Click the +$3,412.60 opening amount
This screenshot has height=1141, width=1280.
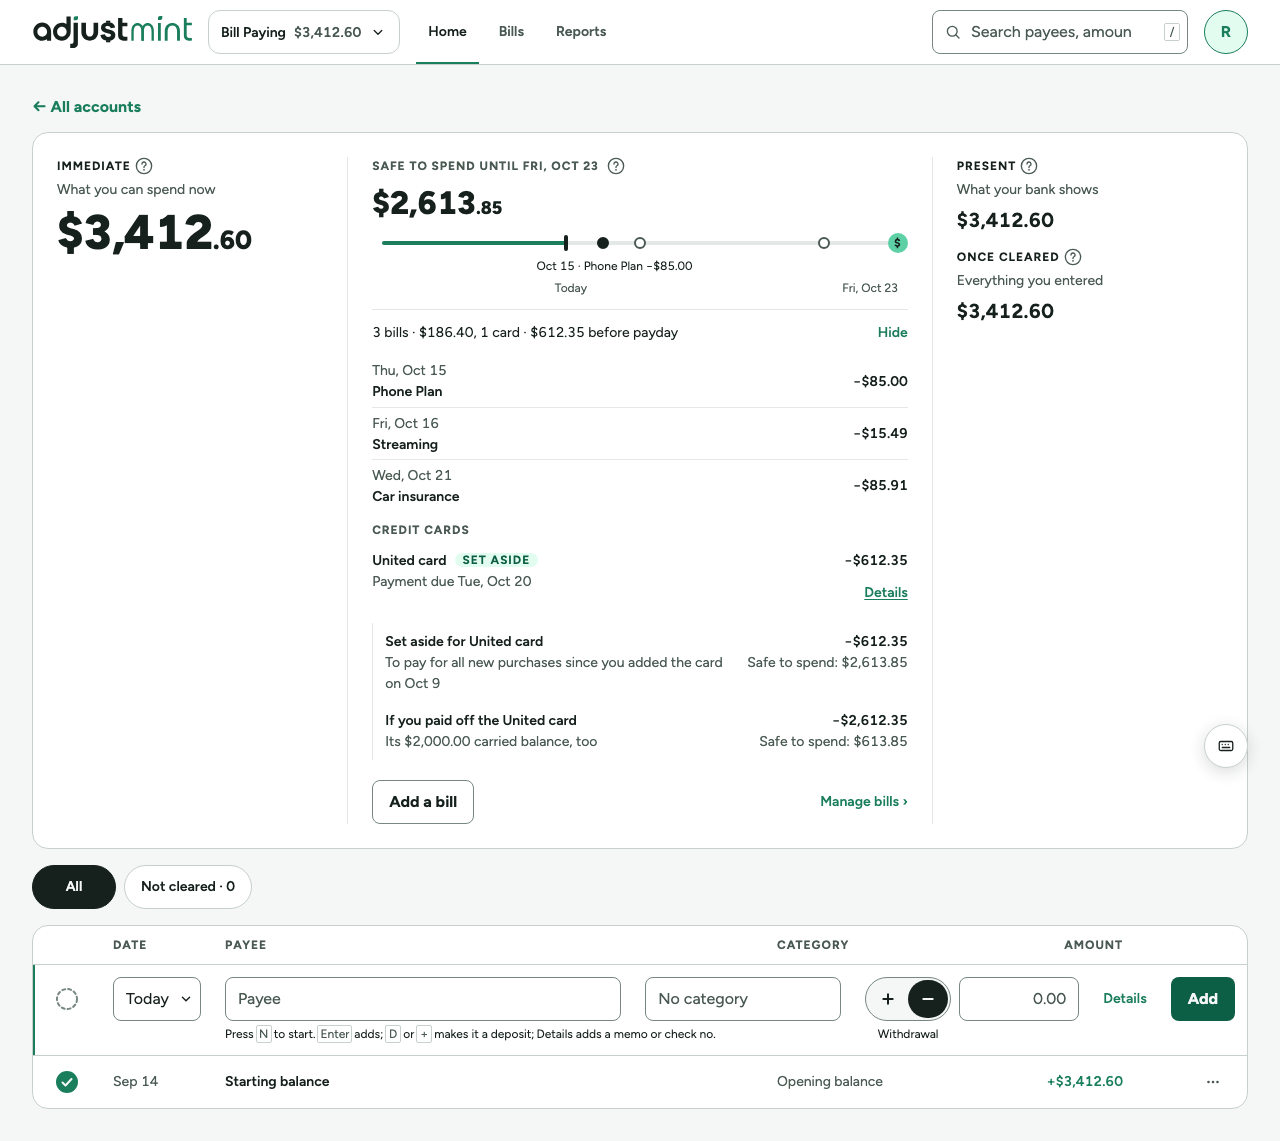click(1085, 1082)
